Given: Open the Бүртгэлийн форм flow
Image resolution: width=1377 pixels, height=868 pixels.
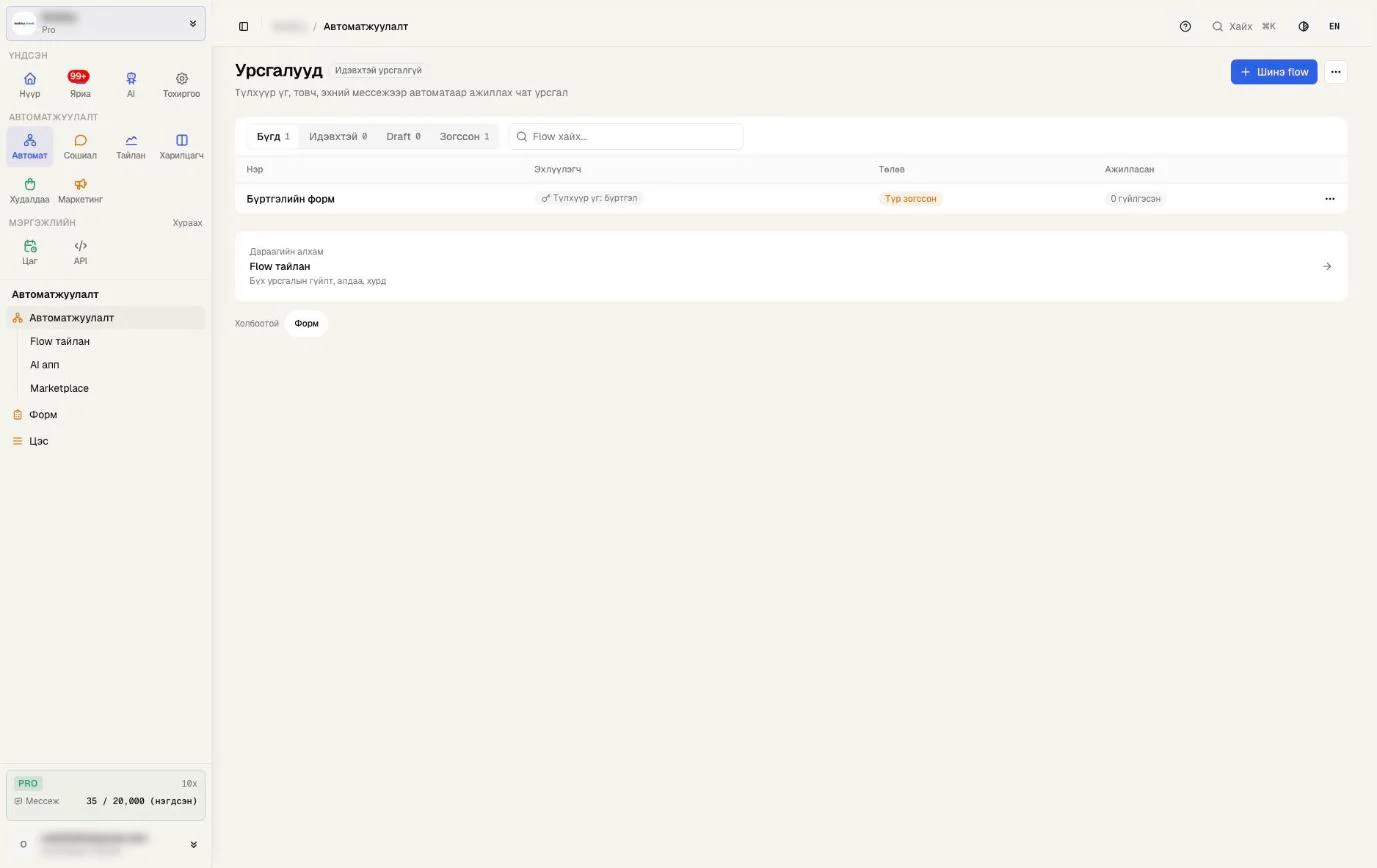Looking at the screenshot, I should pos(291,199).
